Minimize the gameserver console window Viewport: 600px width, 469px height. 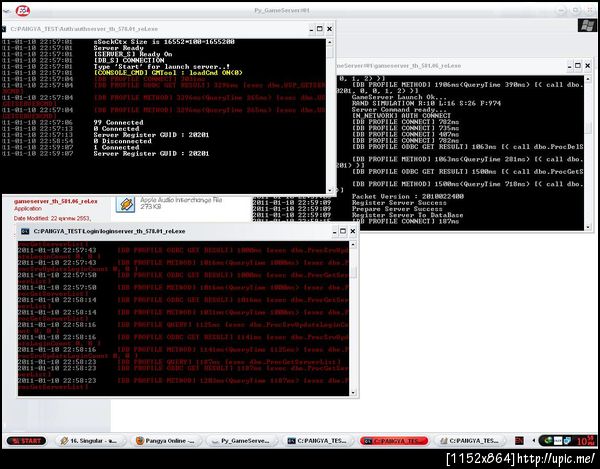coord(569,66)
